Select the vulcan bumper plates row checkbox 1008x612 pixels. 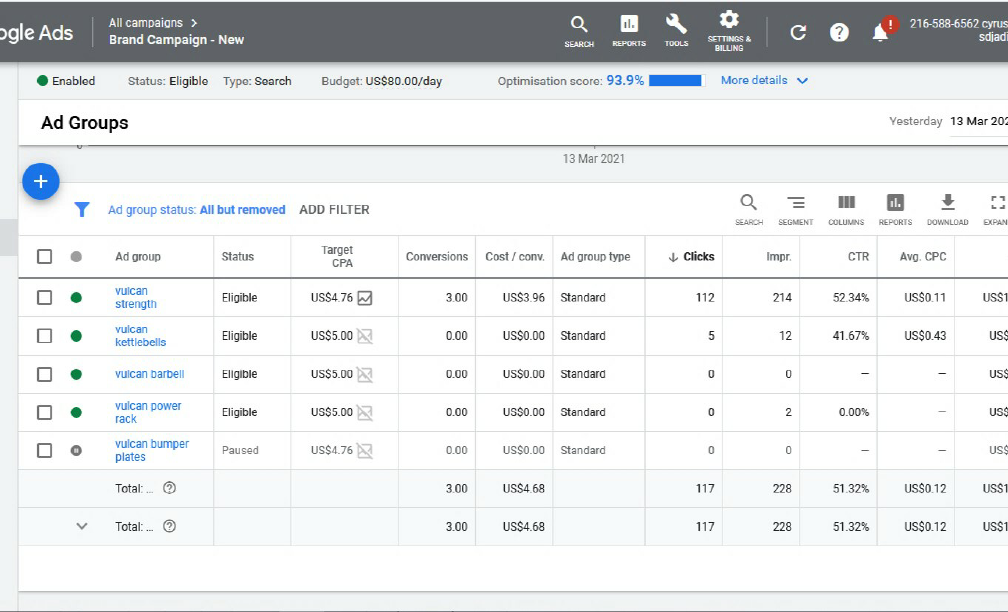(44, 451)
